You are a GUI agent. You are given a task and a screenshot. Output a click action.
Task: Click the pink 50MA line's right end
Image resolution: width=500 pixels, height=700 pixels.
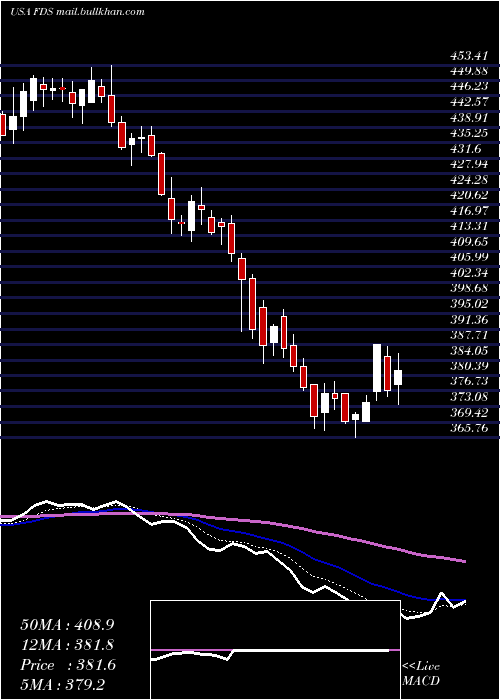coord(464,561)
